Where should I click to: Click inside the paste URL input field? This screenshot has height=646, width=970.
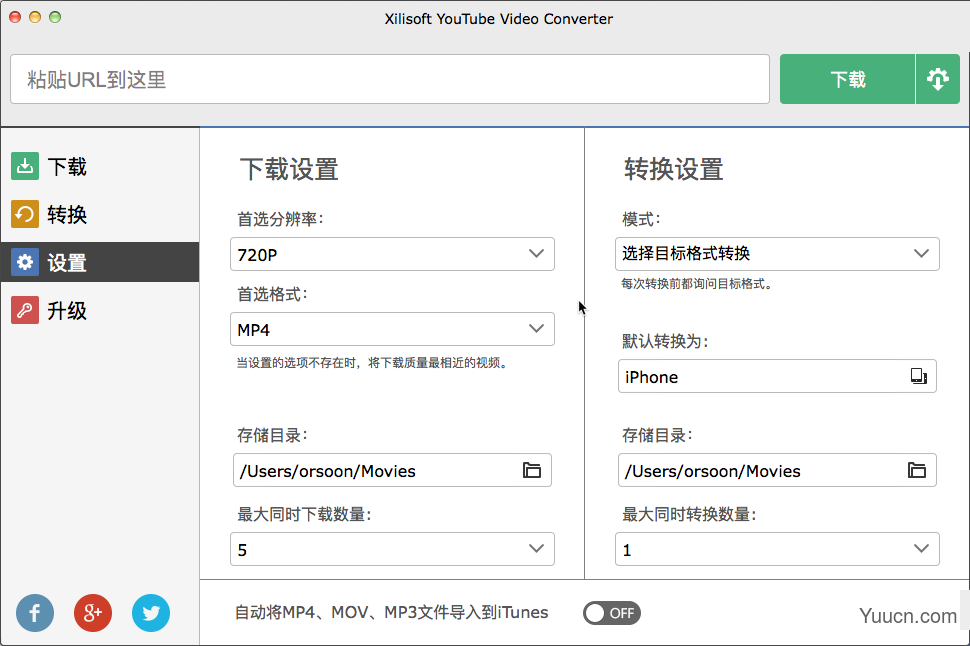pyautogui.click(x=390, y=78)
